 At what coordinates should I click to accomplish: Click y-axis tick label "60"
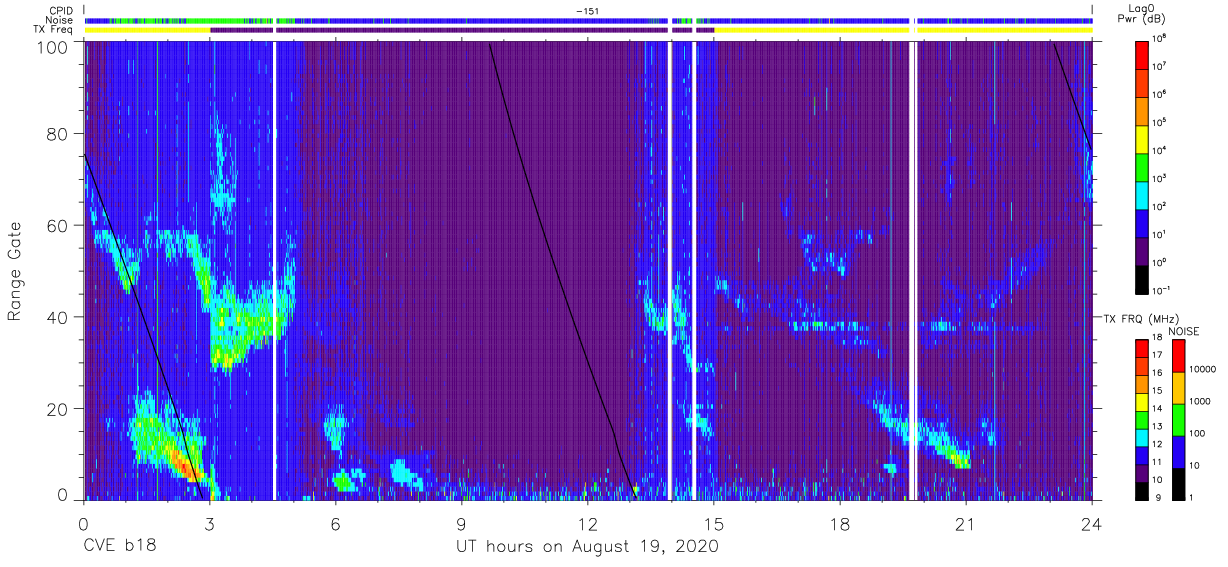pyautogui.click(x=58, y=225)
